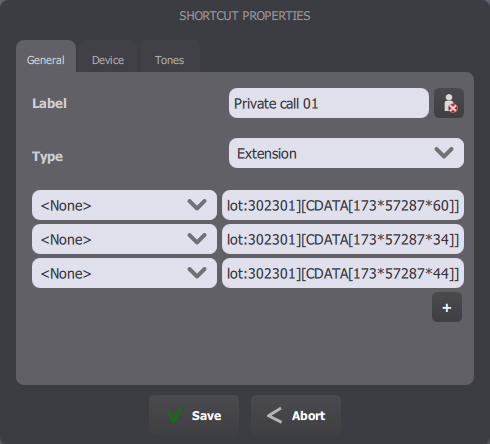Open the Type dropdown showing Extension

[346, 153]
